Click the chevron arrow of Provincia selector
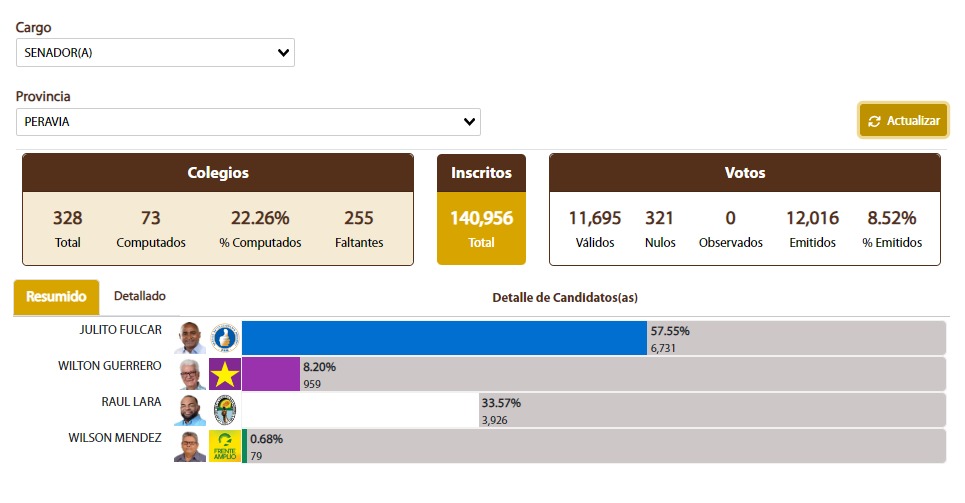The width and height of the screenshot is (965, 503). (469, 122)
